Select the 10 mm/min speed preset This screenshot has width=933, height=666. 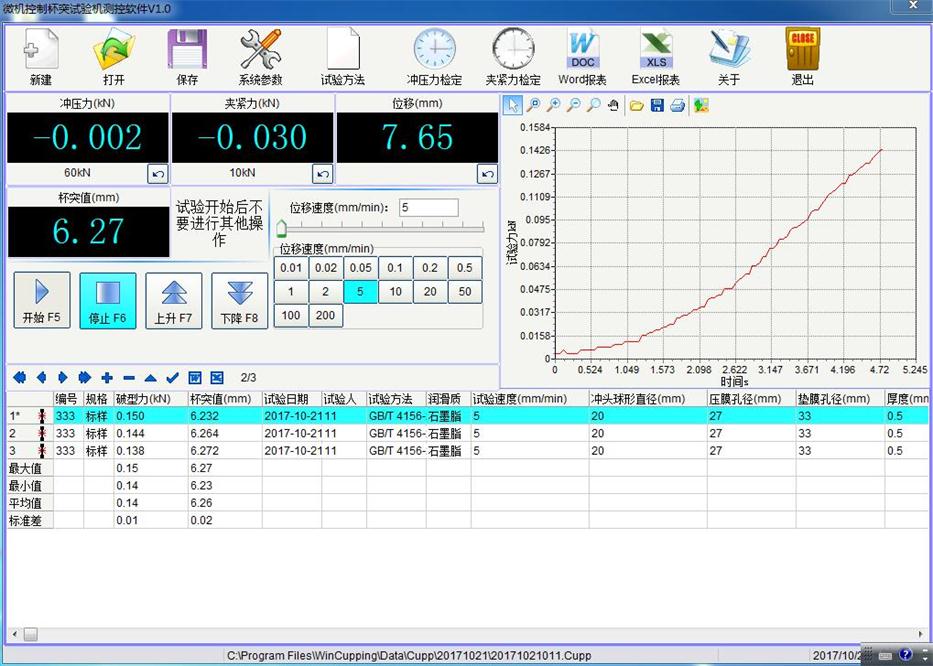(396, 292)
